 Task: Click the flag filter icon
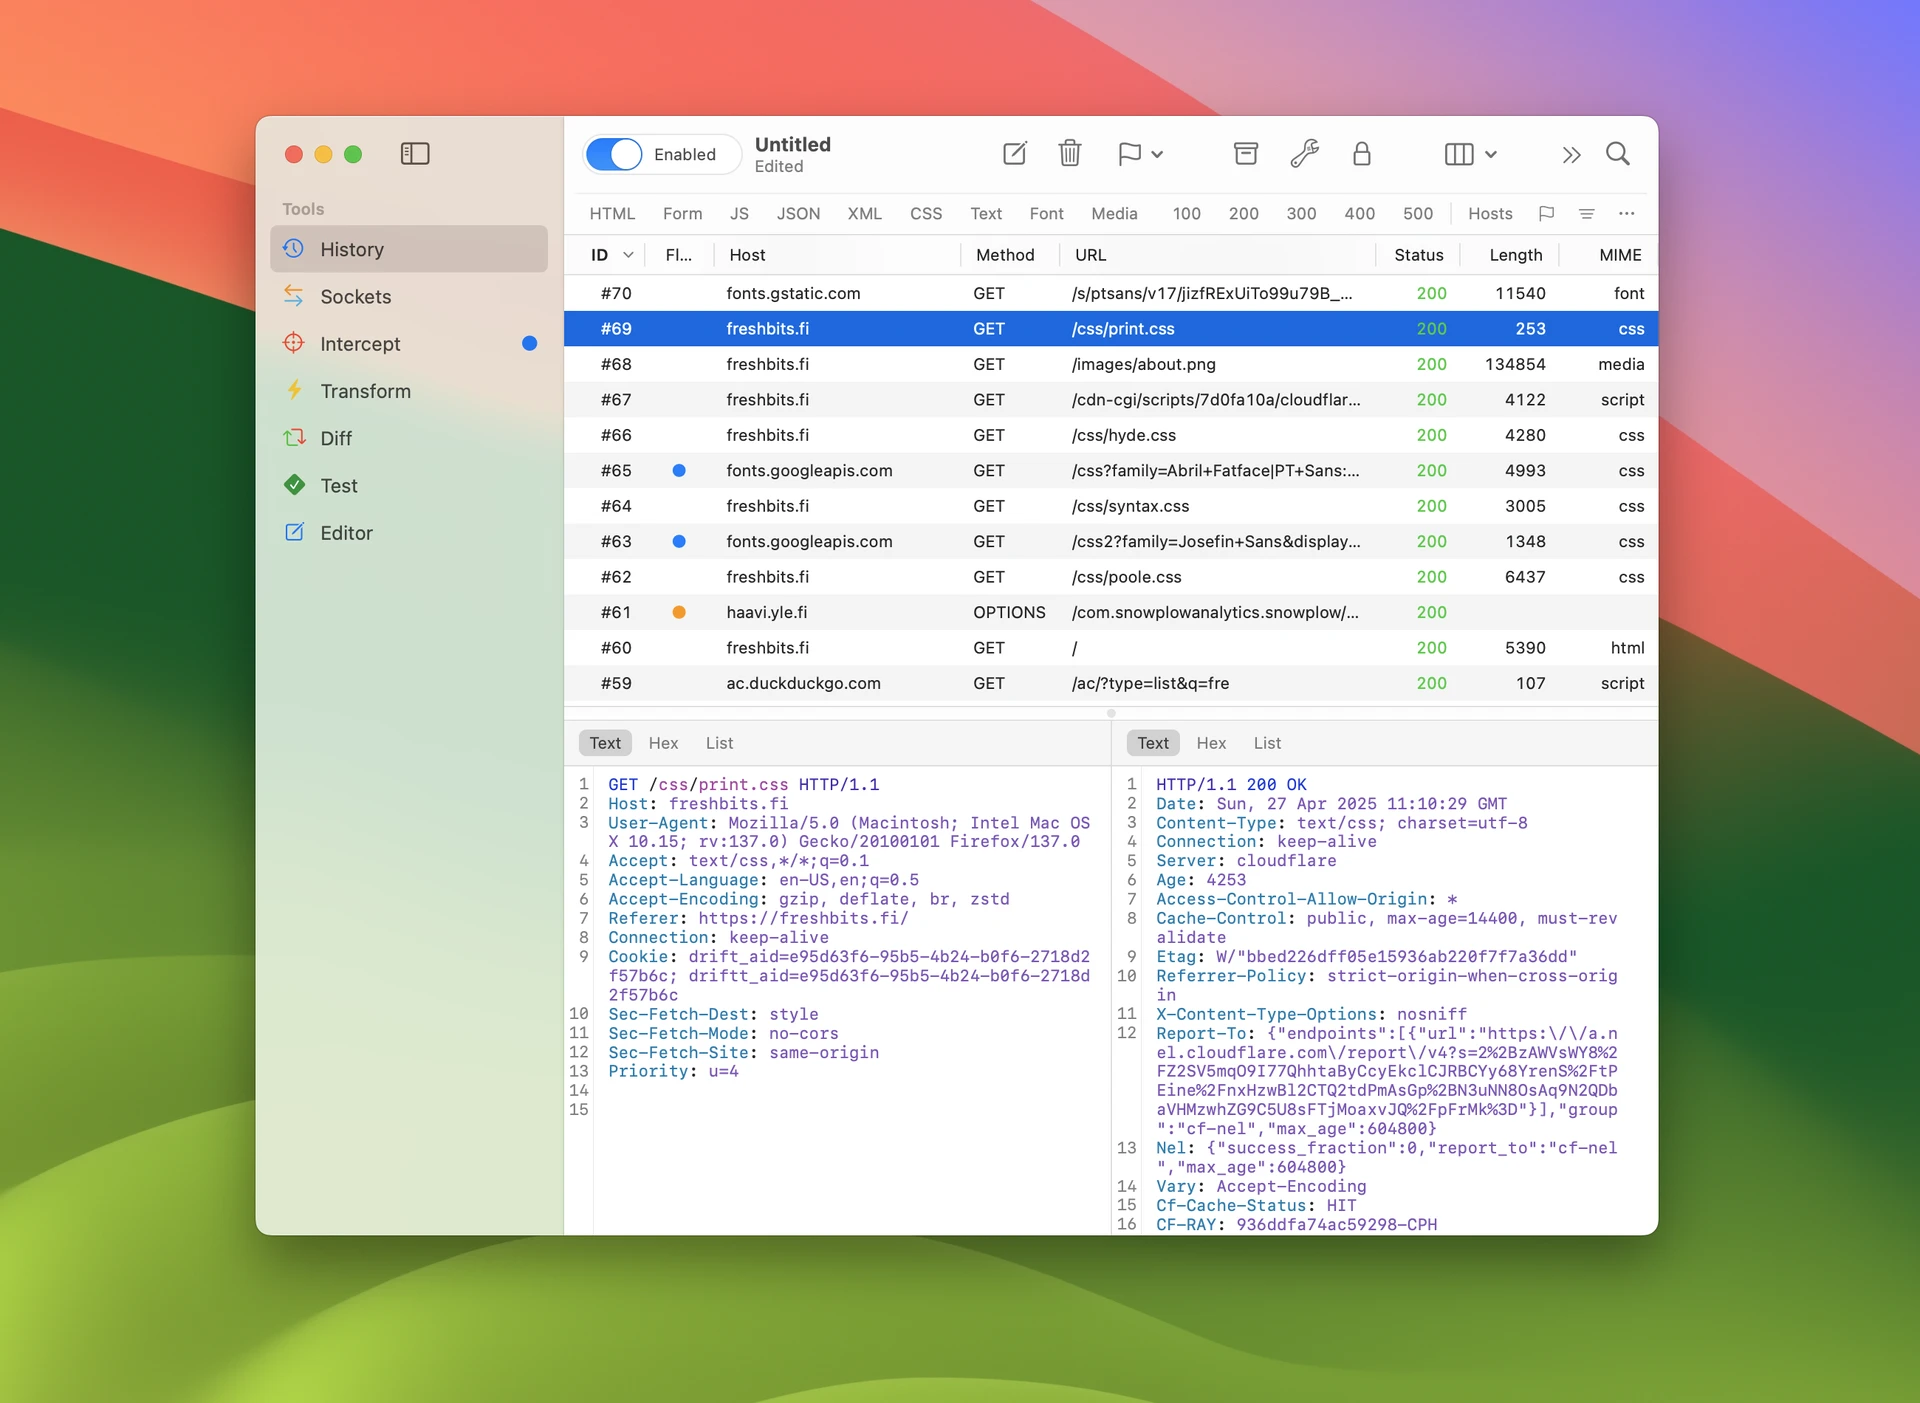tap(1546, 213)
